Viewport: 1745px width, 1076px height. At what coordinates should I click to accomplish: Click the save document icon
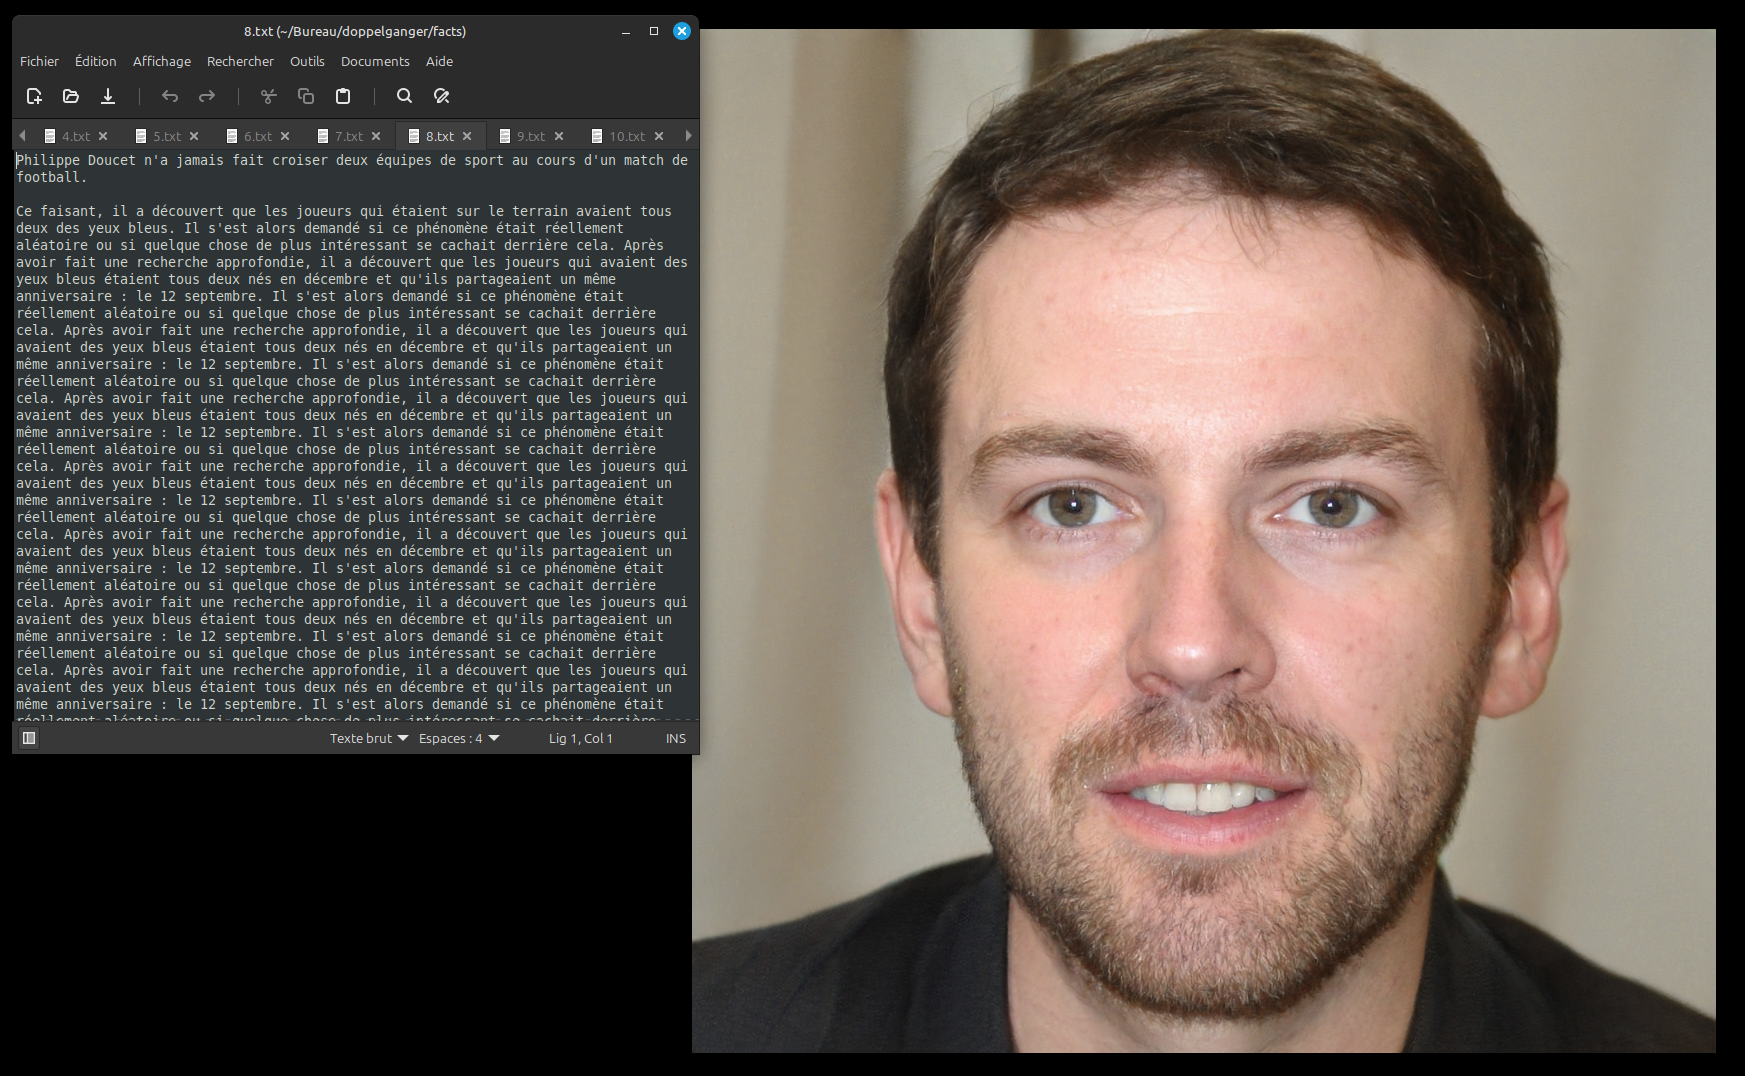point(108,96)
